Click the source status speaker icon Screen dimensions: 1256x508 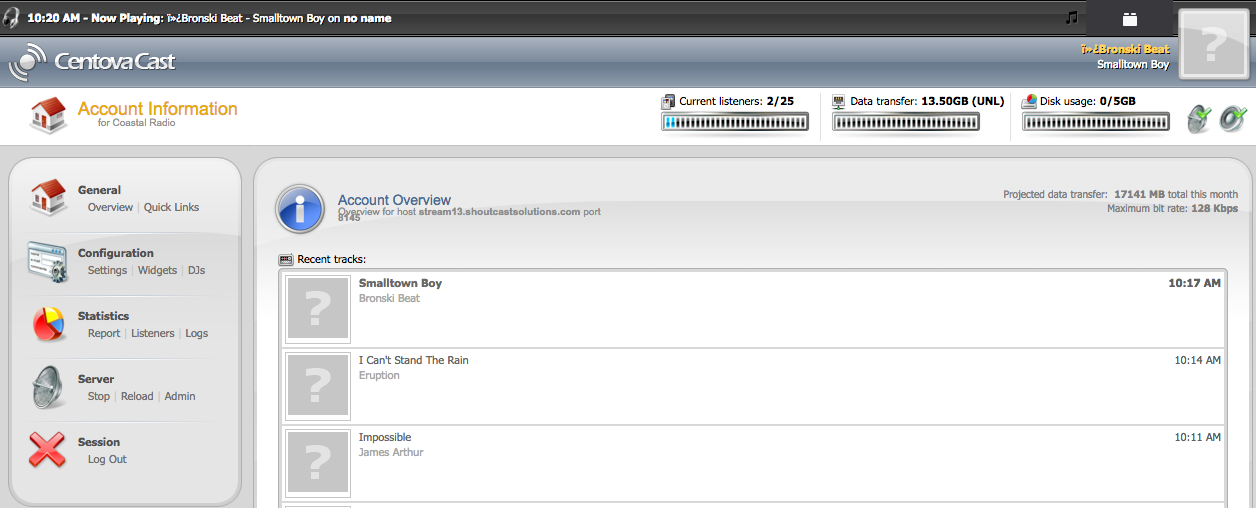1232,119
